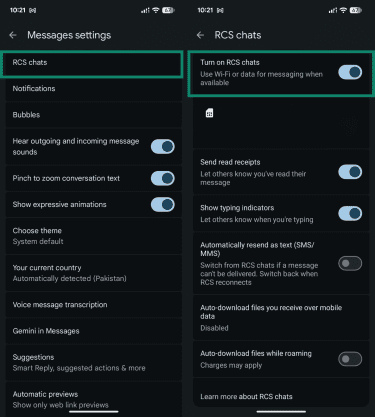The width and height of the screenshot is (375, 417).
Task: Toggle Show typing indicators switch
Action: [x=350, y=213]
